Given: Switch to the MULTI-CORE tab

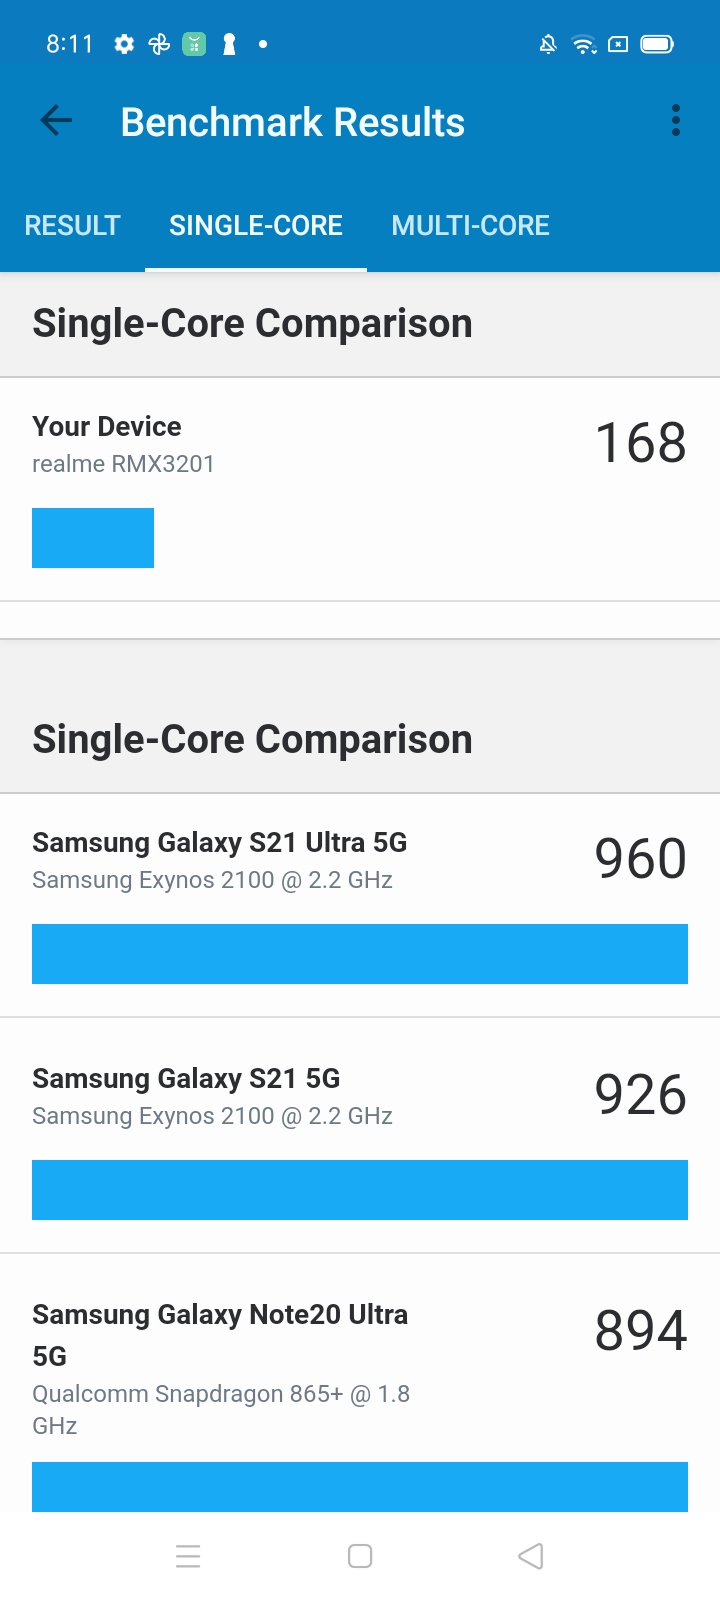Looking at the screenshot, I should [471, 225].
